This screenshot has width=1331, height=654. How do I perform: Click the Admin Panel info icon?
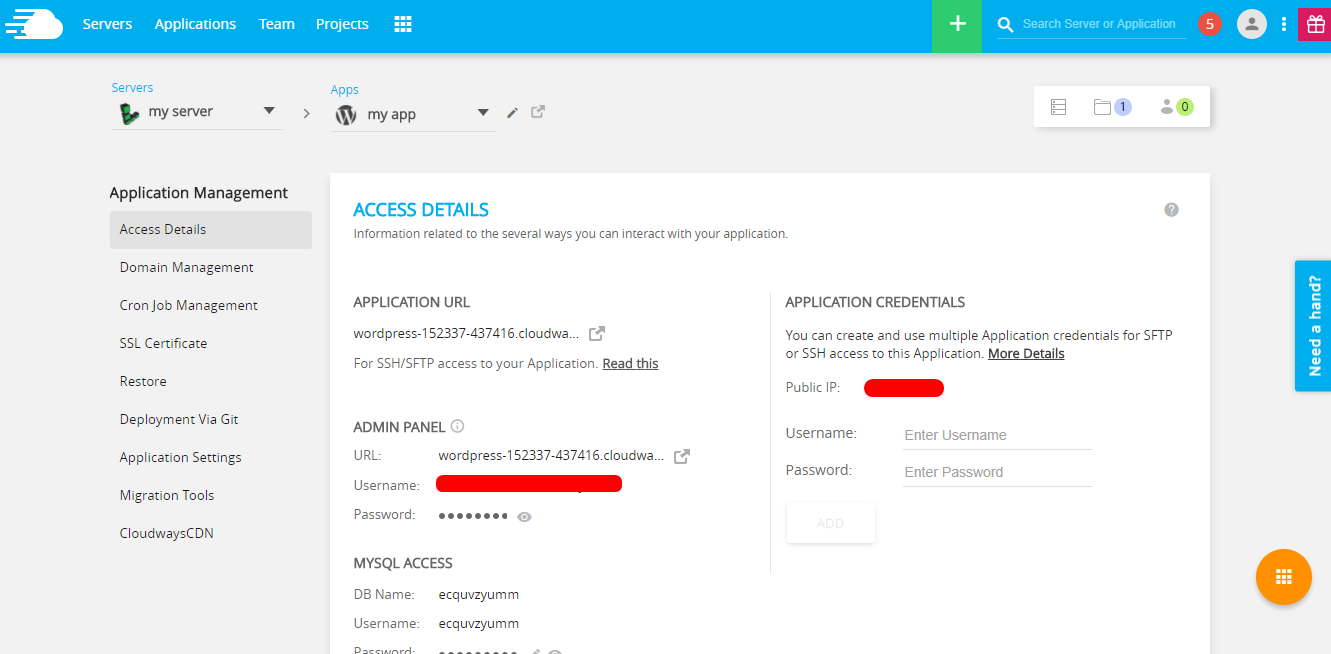tap(457, 426)
